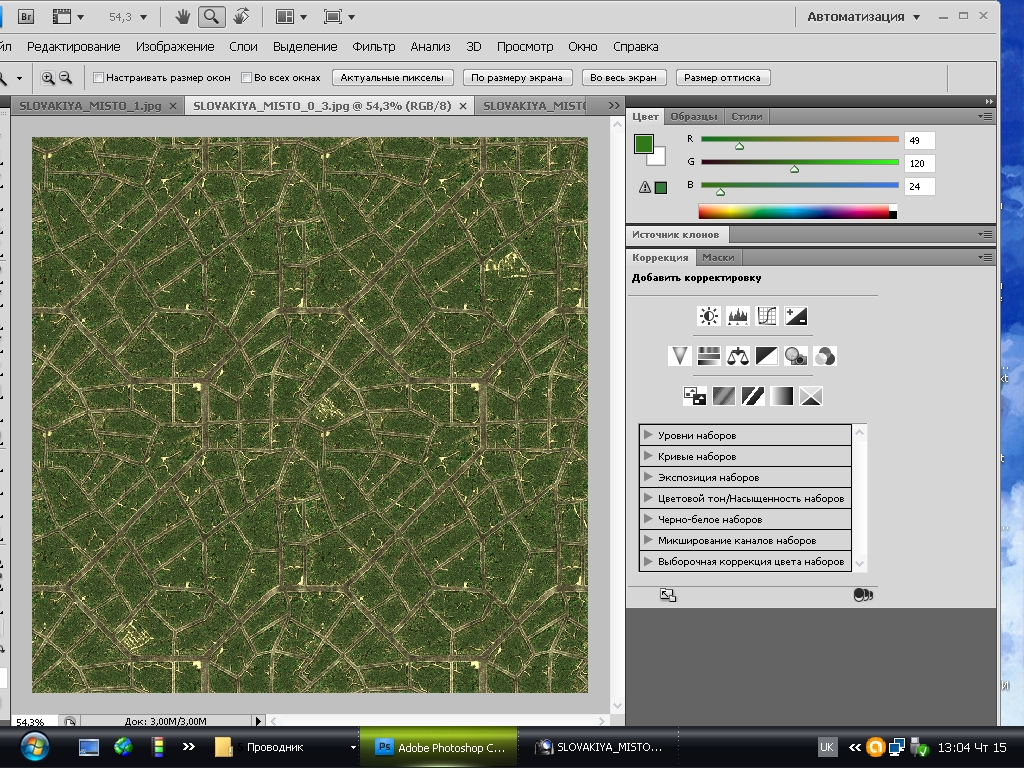Click the 'Актуальные пикселы' button
This screenshot has height=768, width=1024.
pyautogui.click(x=393, y=77)
